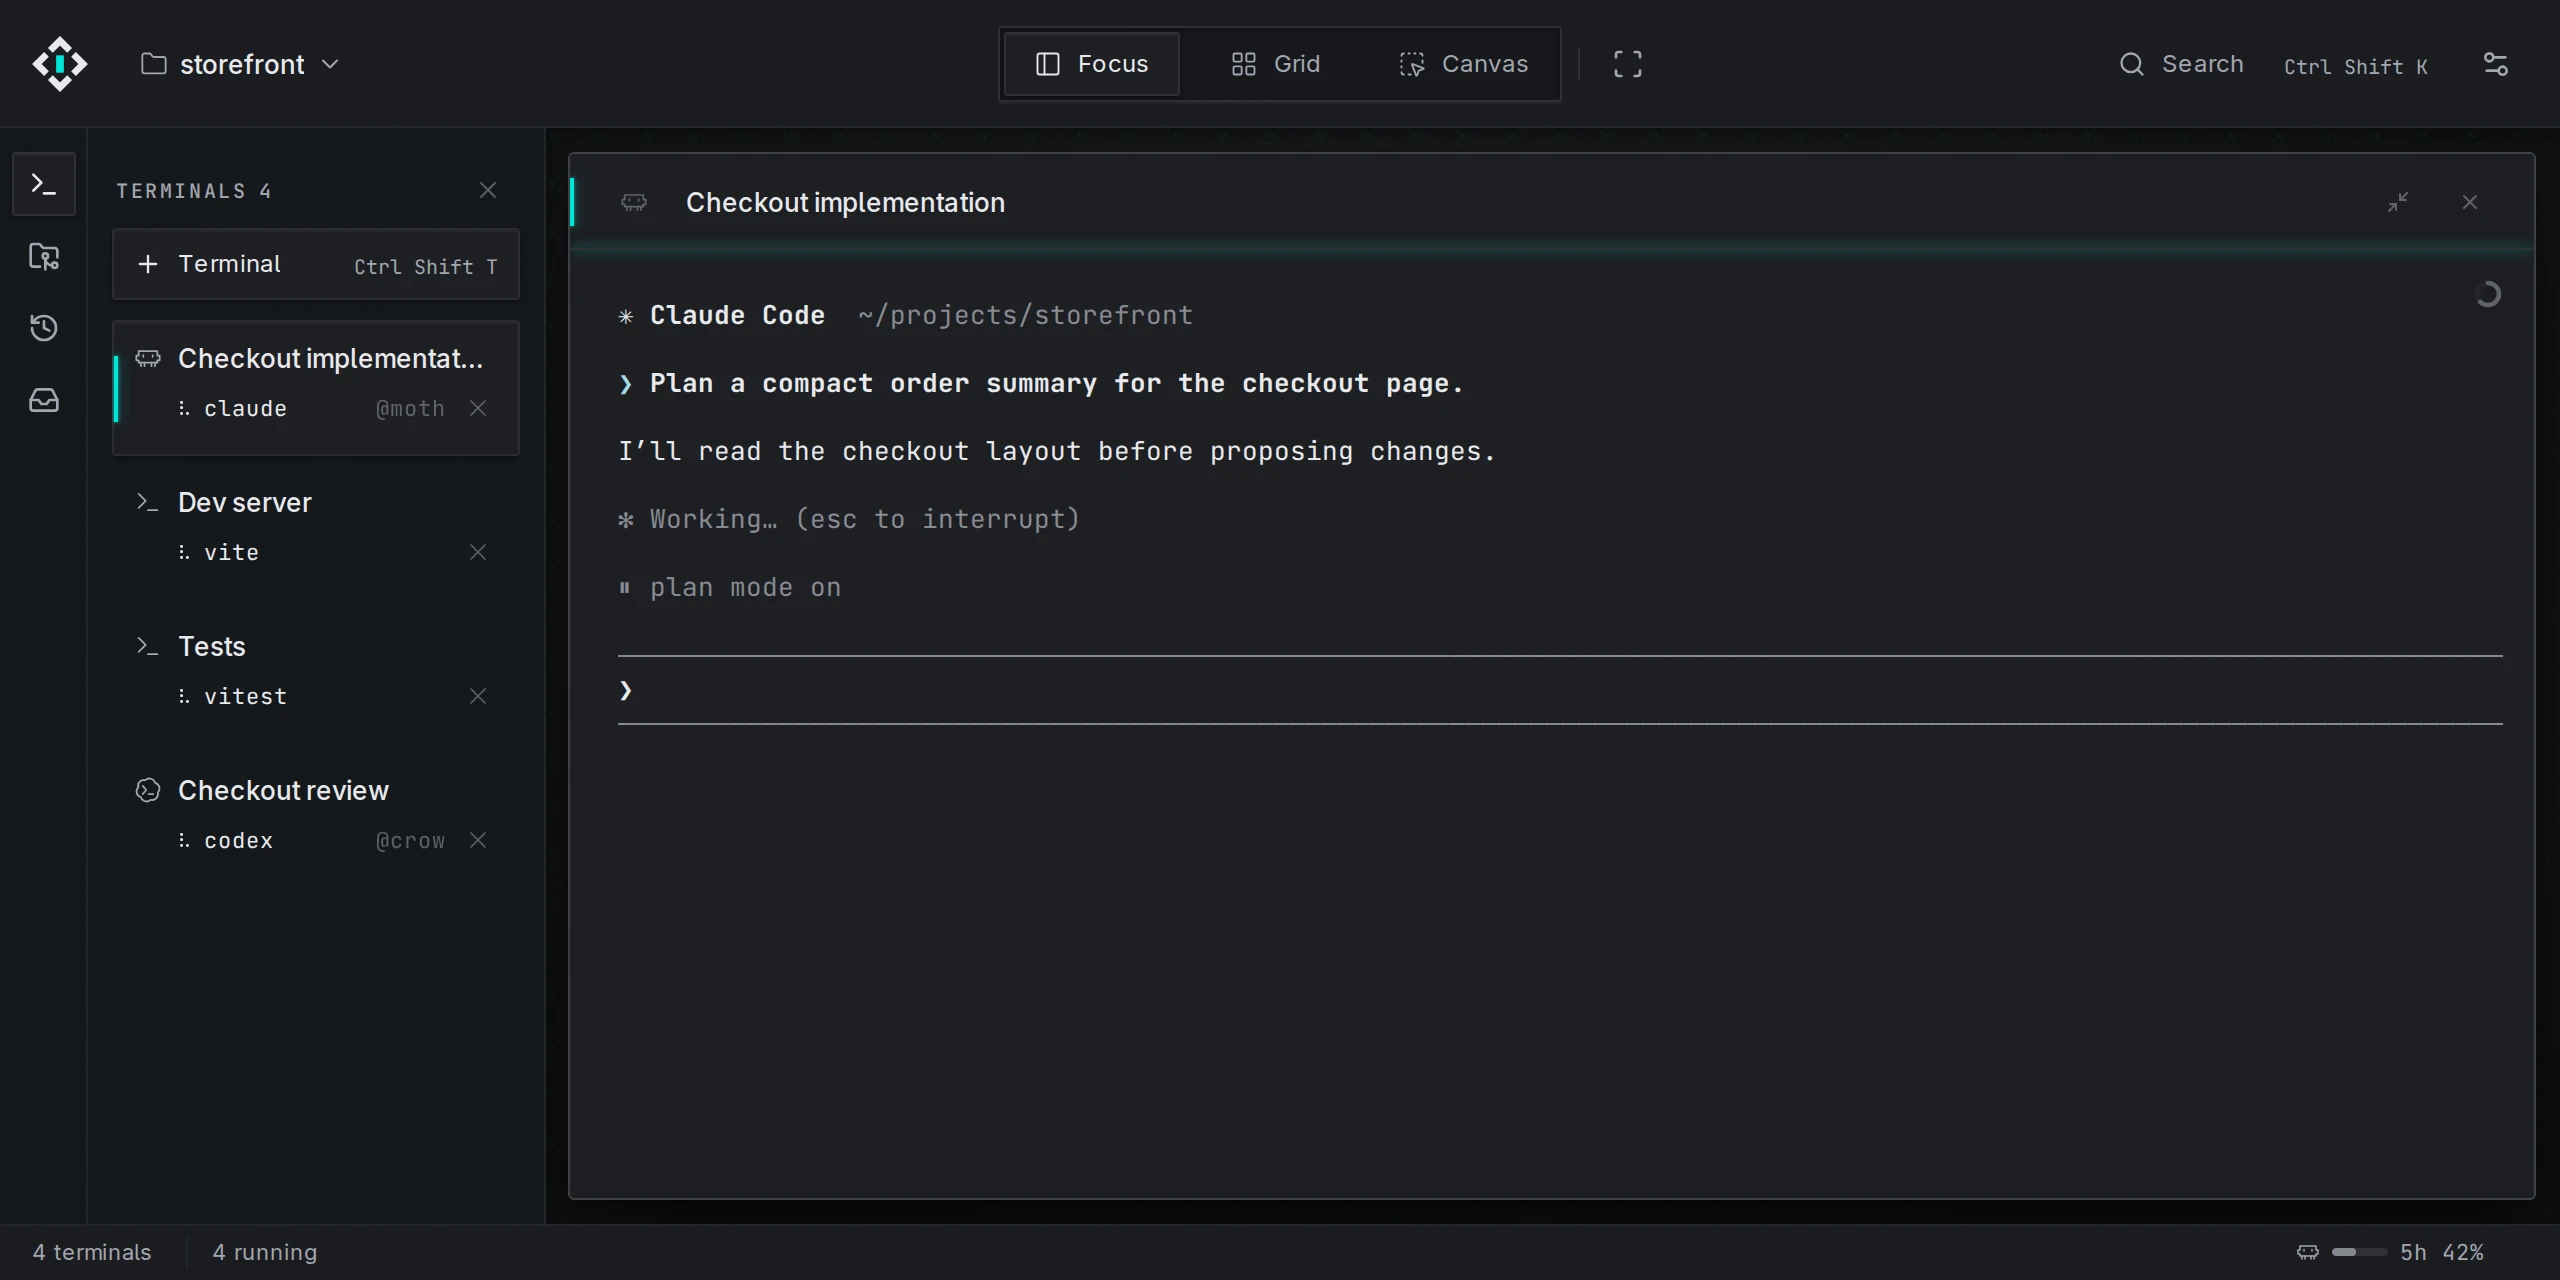Image resolution: width=2560 pixels, height=1280 pixels.
Task: Toggle fullscreen mode icon
Action: [x=1627, y=64]
